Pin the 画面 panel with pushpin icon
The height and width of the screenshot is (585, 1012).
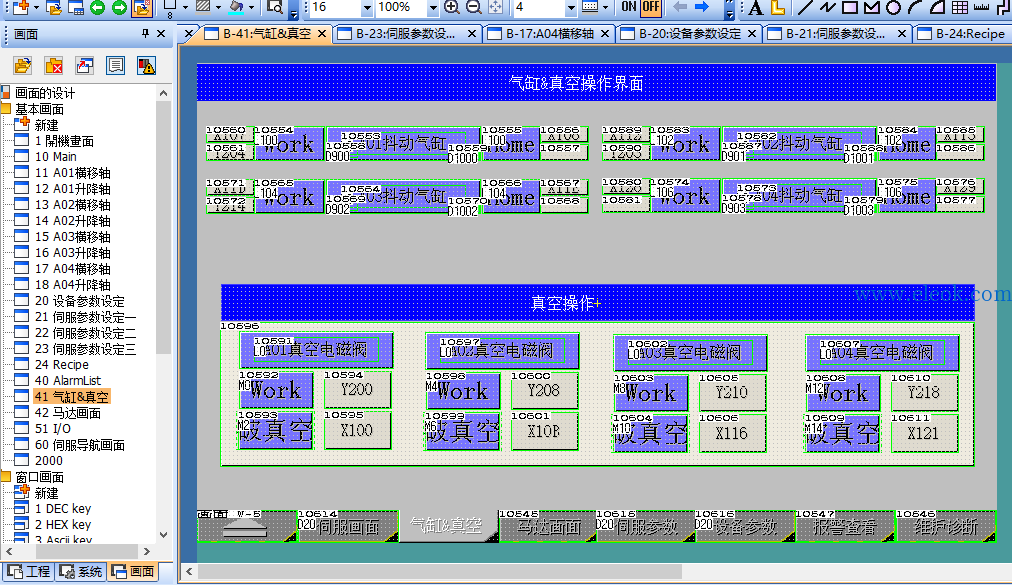click(x=145, y=34)
